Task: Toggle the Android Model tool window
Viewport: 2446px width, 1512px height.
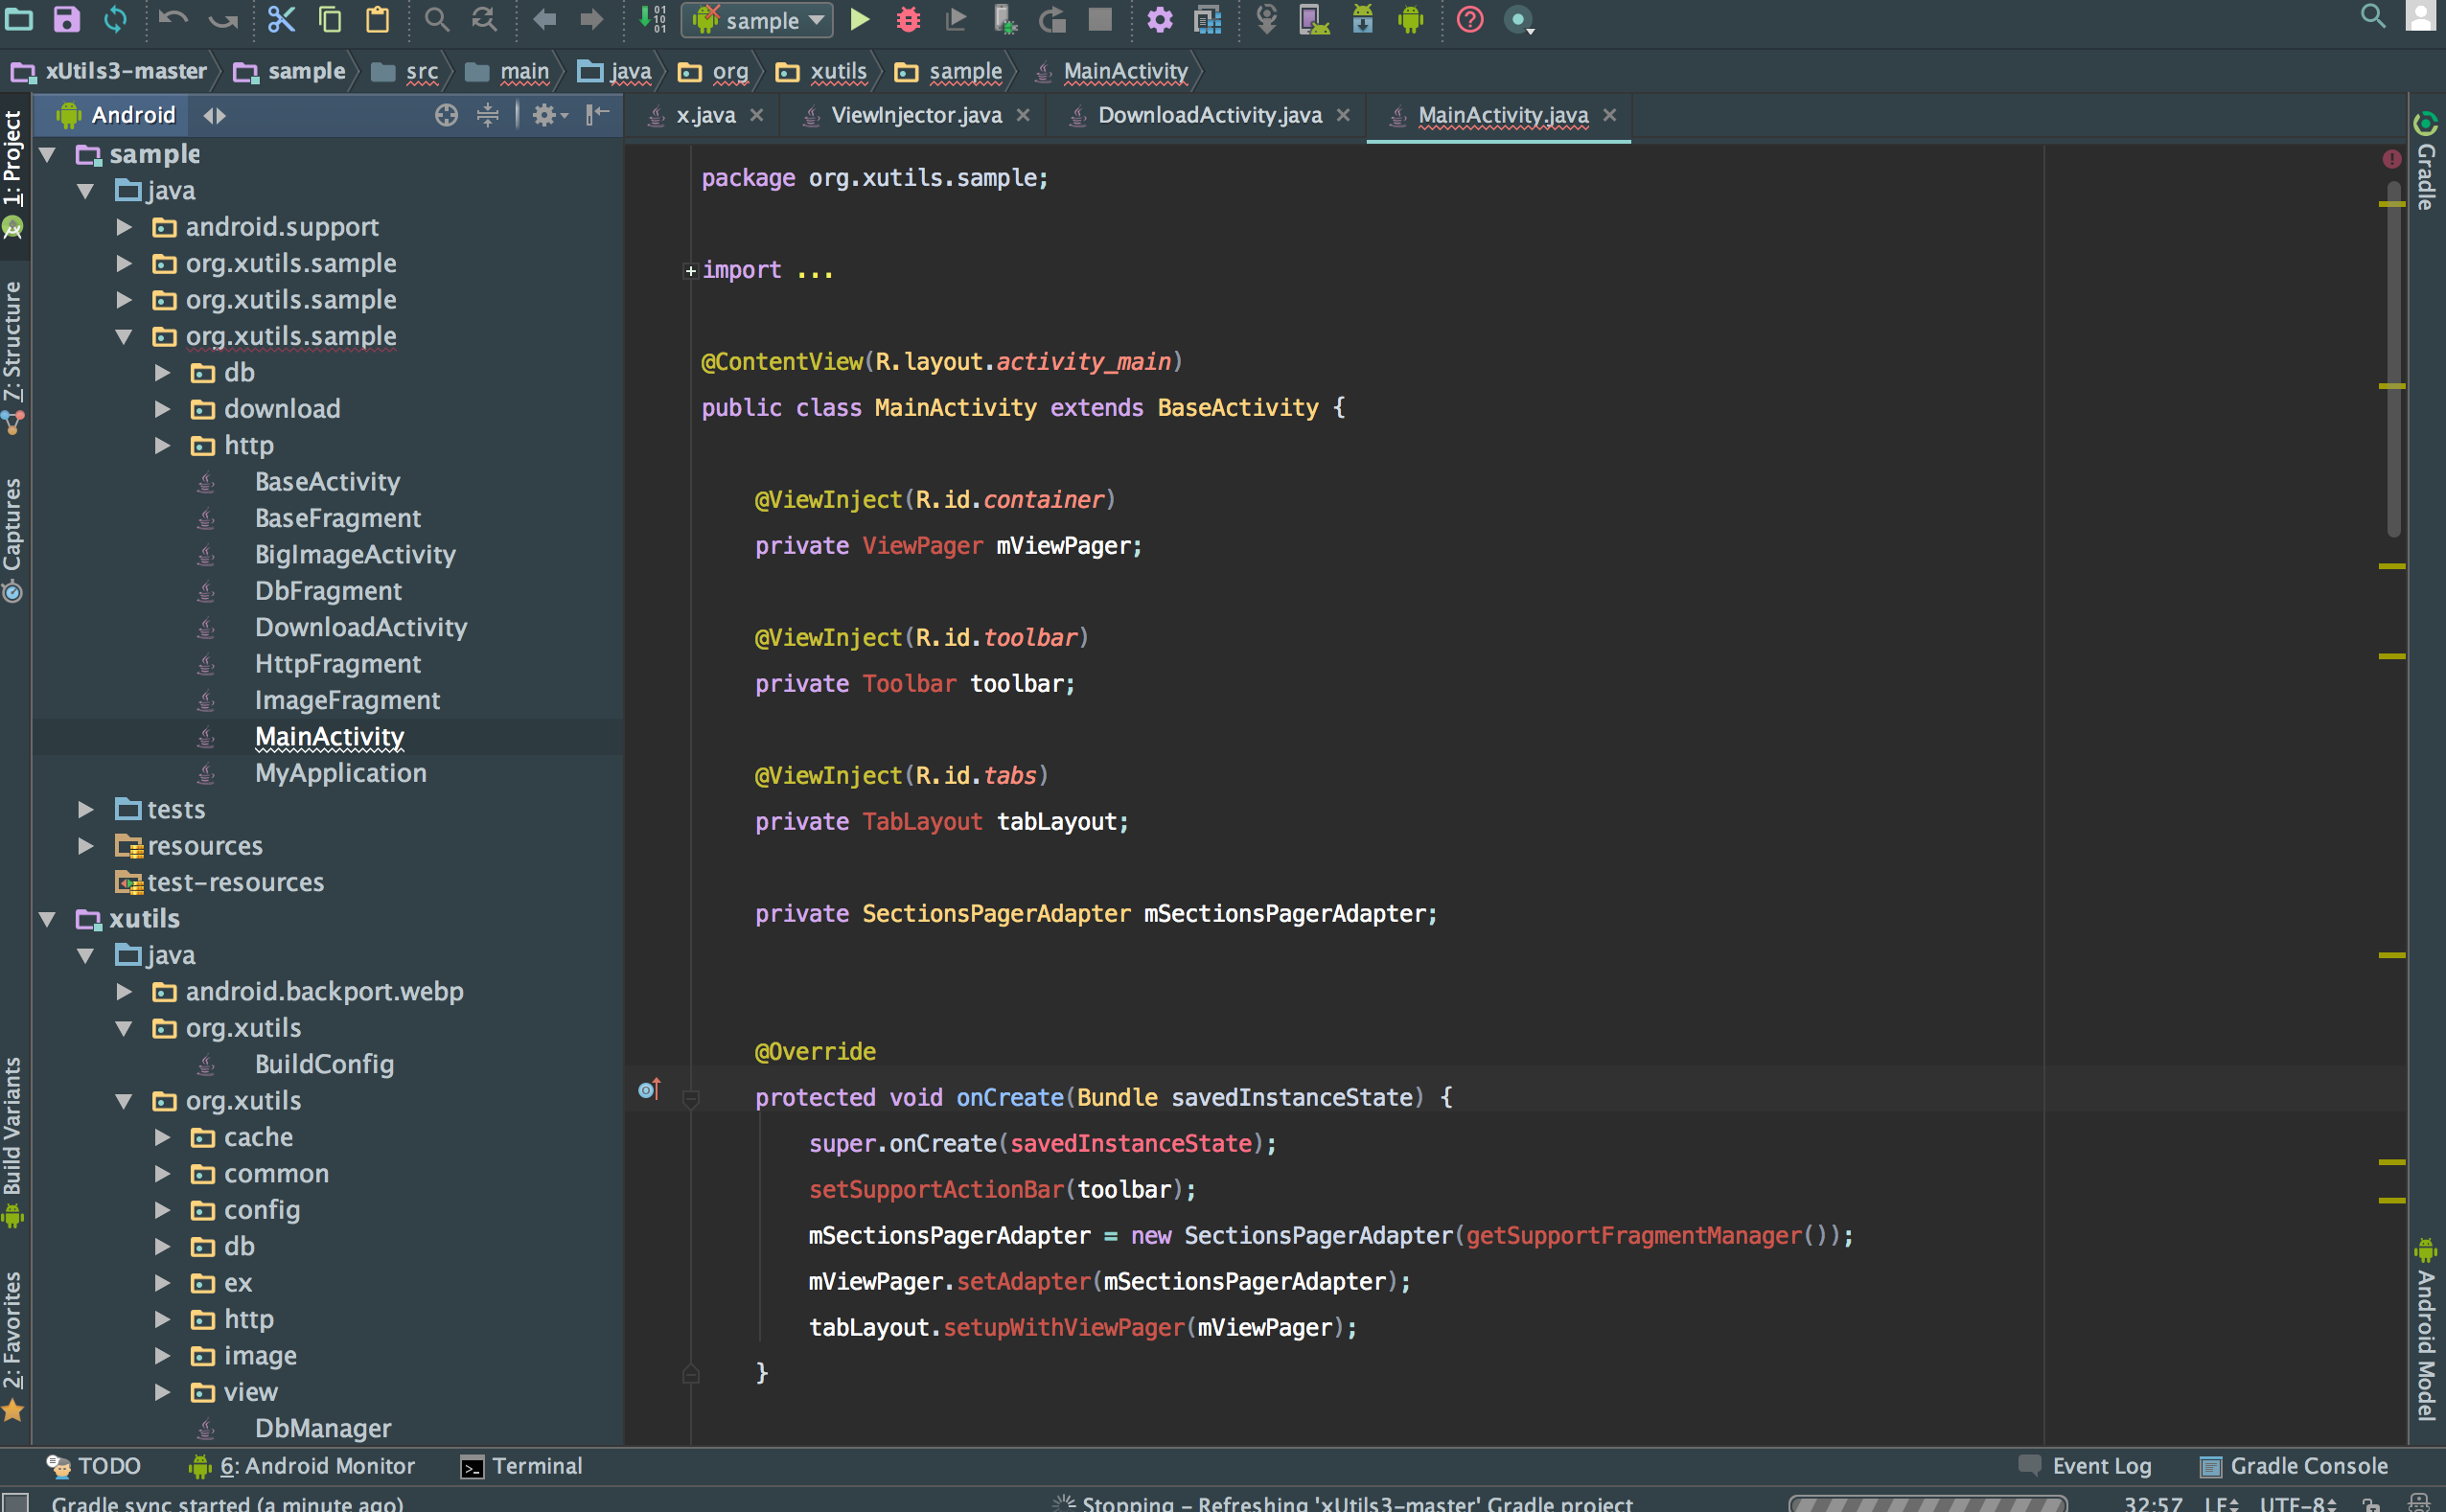Action: click(2426, 1330)
